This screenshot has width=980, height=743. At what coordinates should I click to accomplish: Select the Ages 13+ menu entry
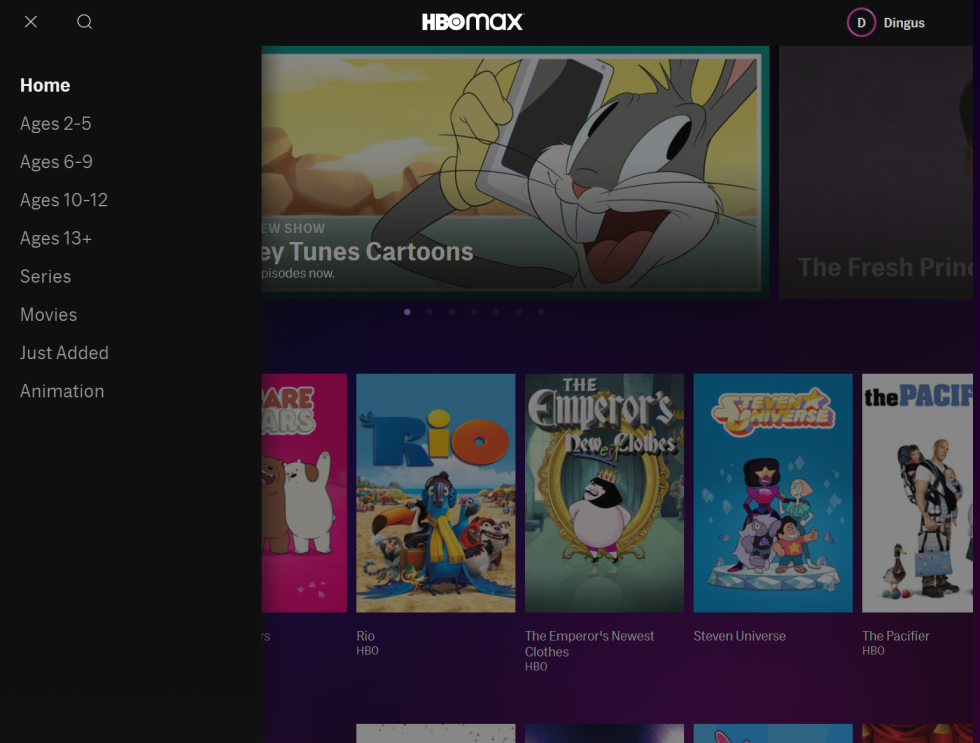click(55, 238)
